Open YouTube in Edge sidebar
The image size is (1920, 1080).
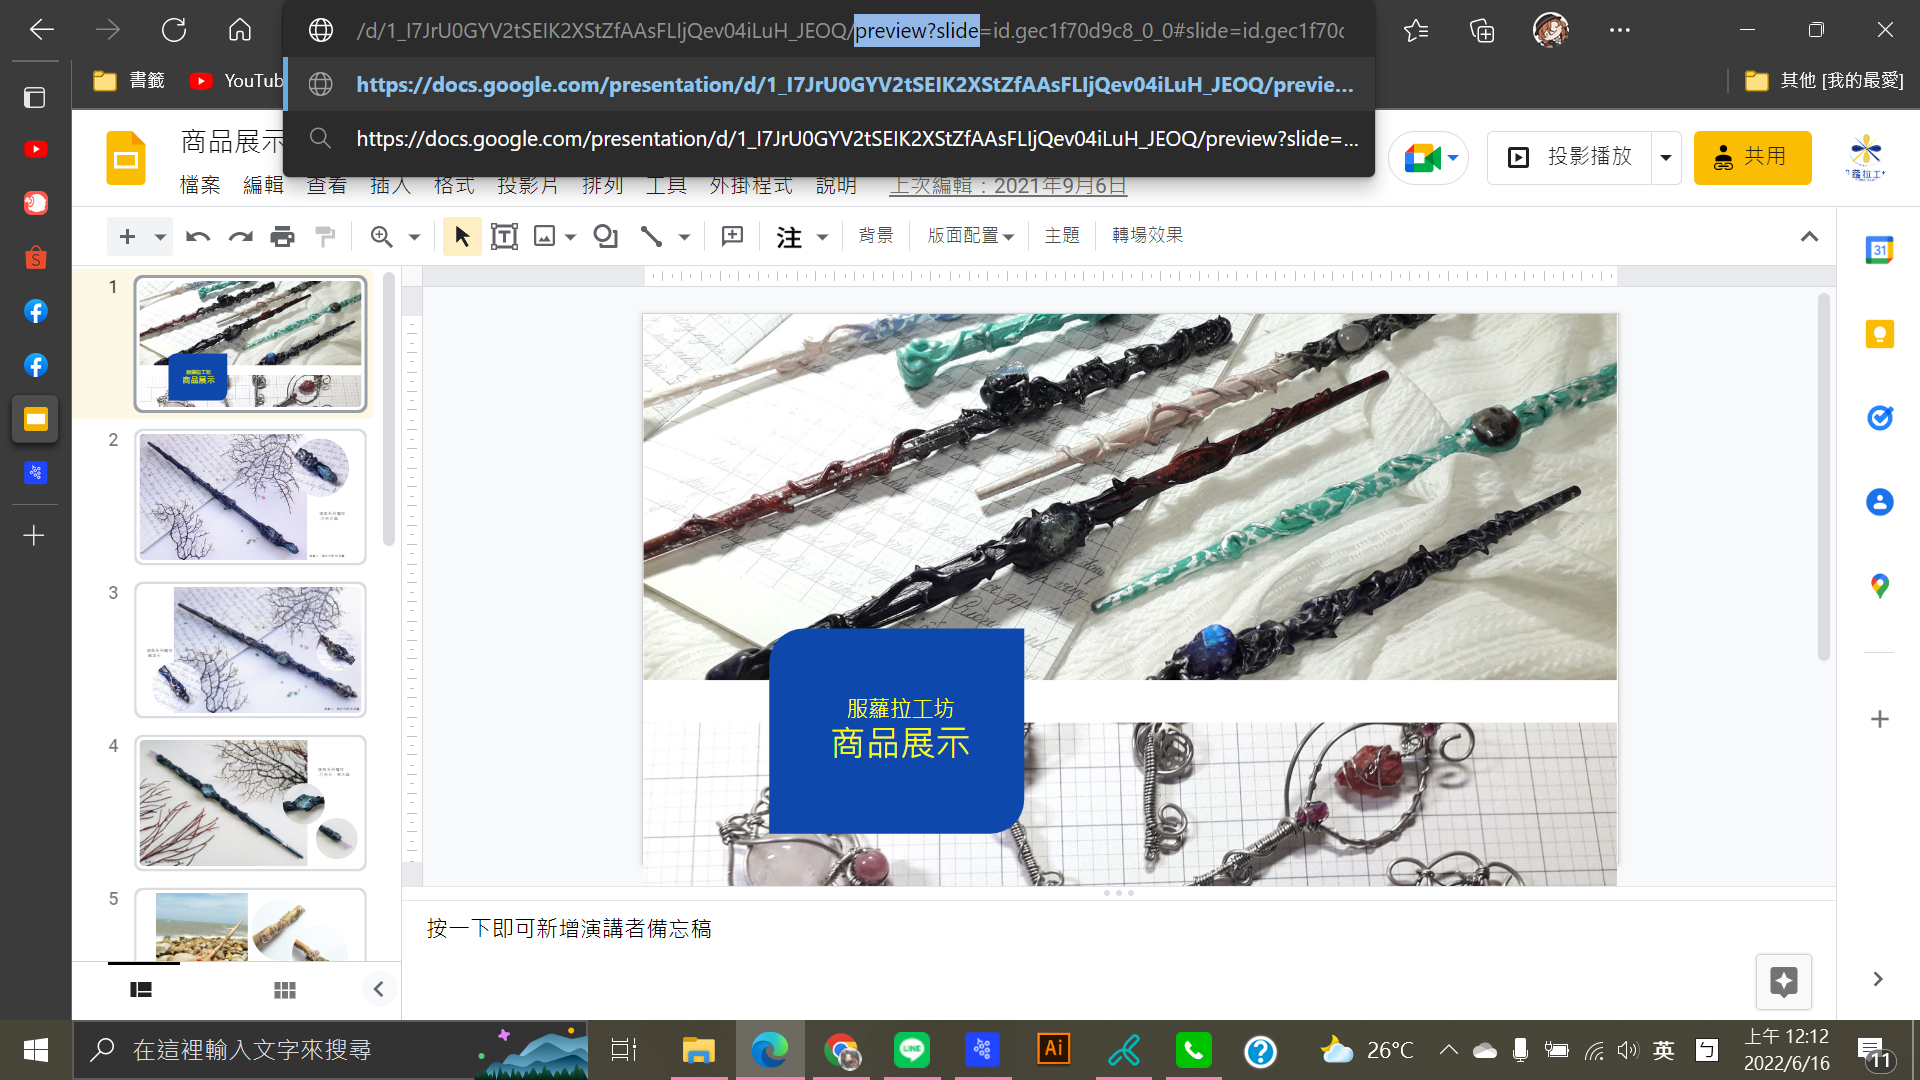pos(35,149)
